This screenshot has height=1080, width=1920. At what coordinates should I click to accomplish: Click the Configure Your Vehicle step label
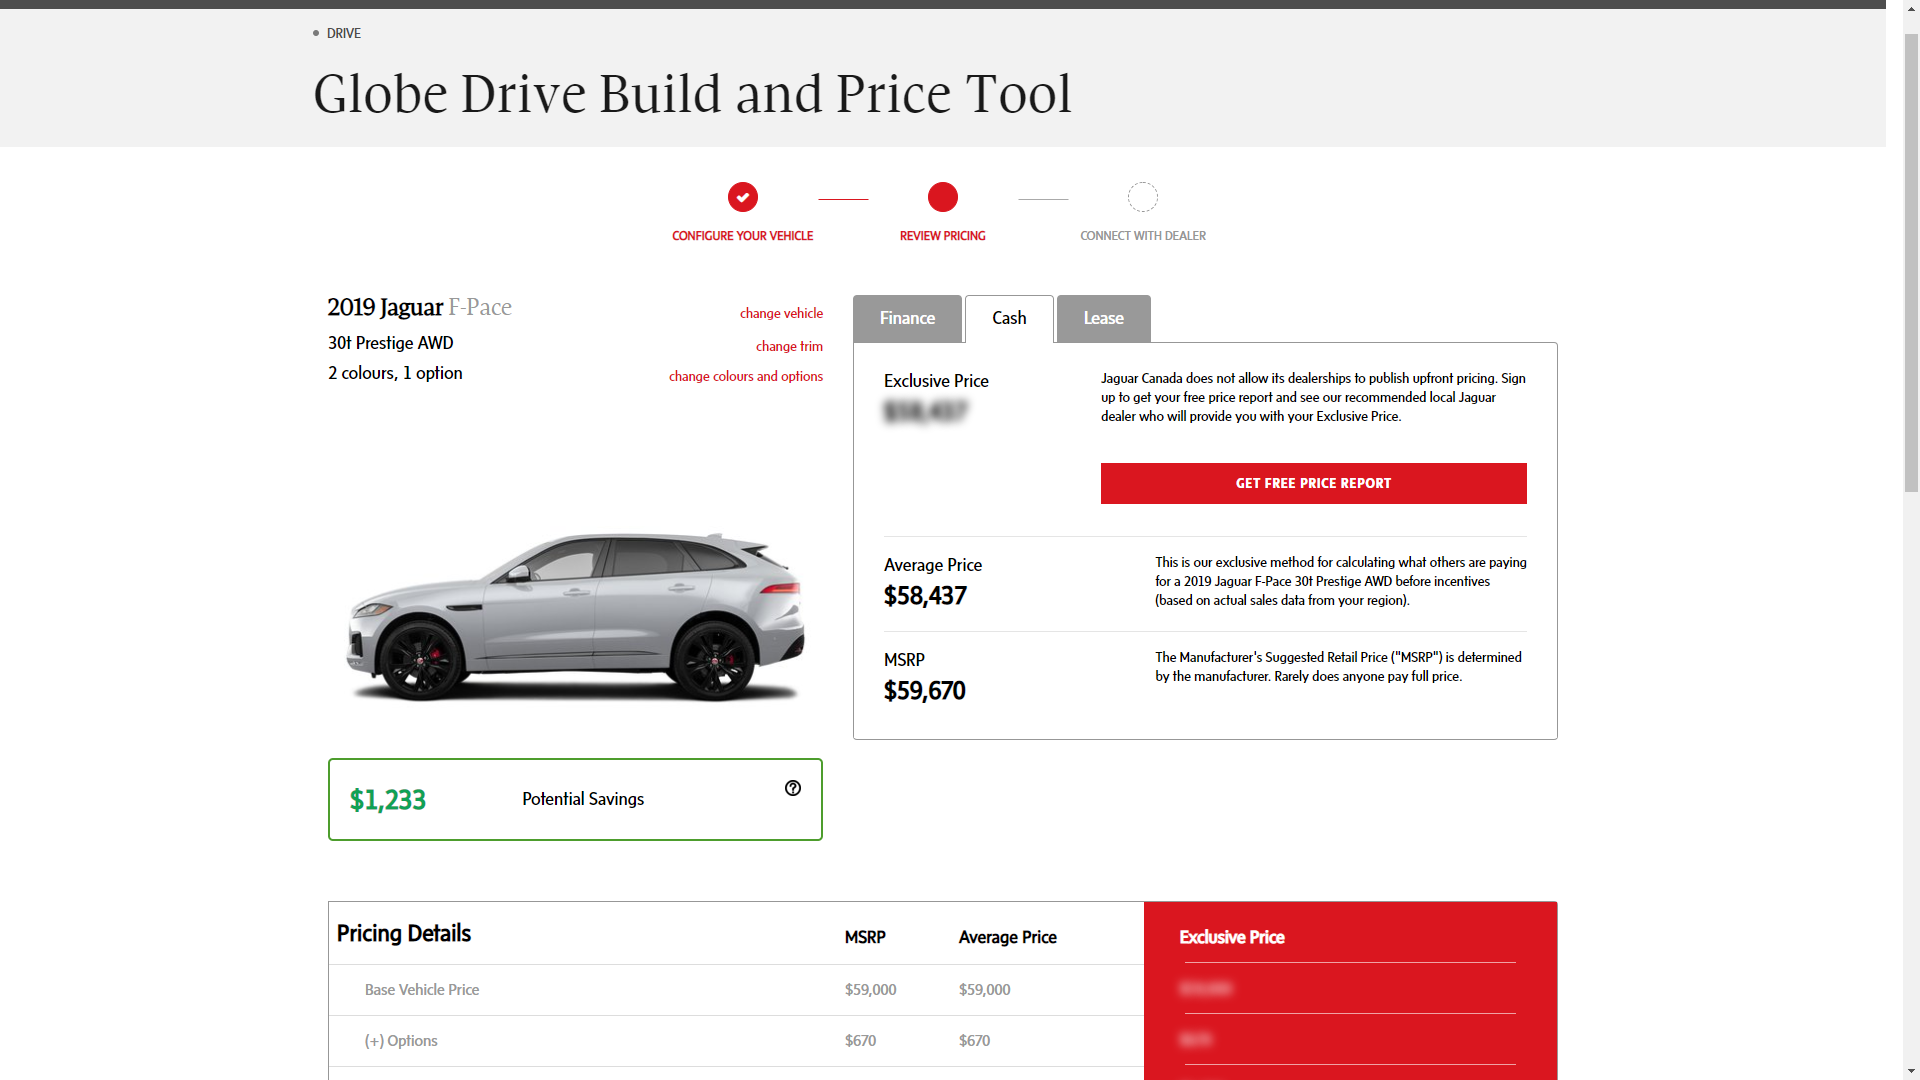[x=743, y=236]
